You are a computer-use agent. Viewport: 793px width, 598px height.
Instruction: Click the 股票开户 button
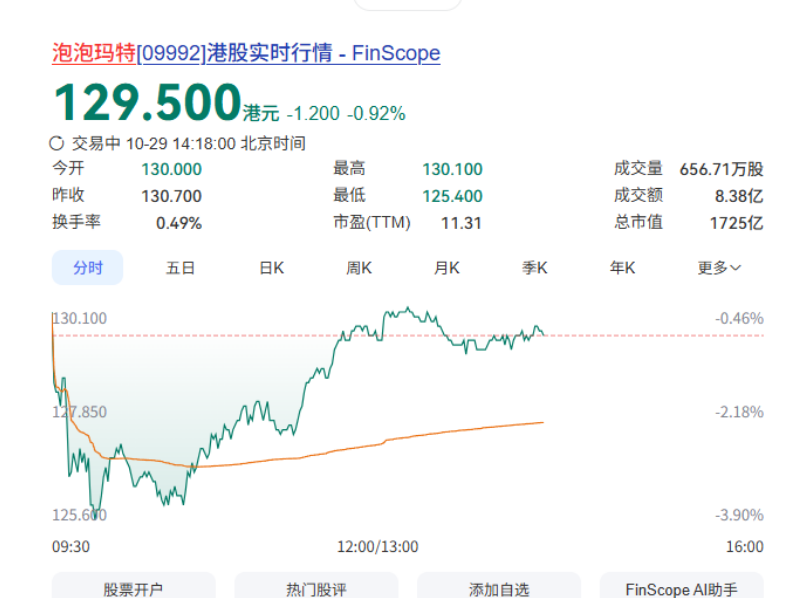point(134,587)
